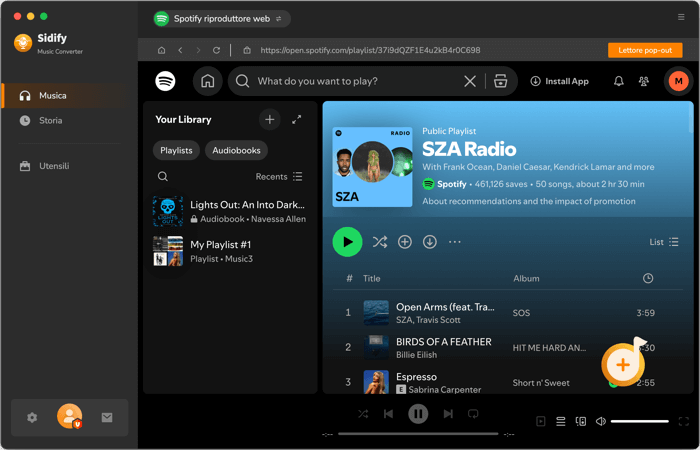The width and height of the screenshot is (700, 450).
Task: Open the mail feedback icon
Action: click(107, 417)
